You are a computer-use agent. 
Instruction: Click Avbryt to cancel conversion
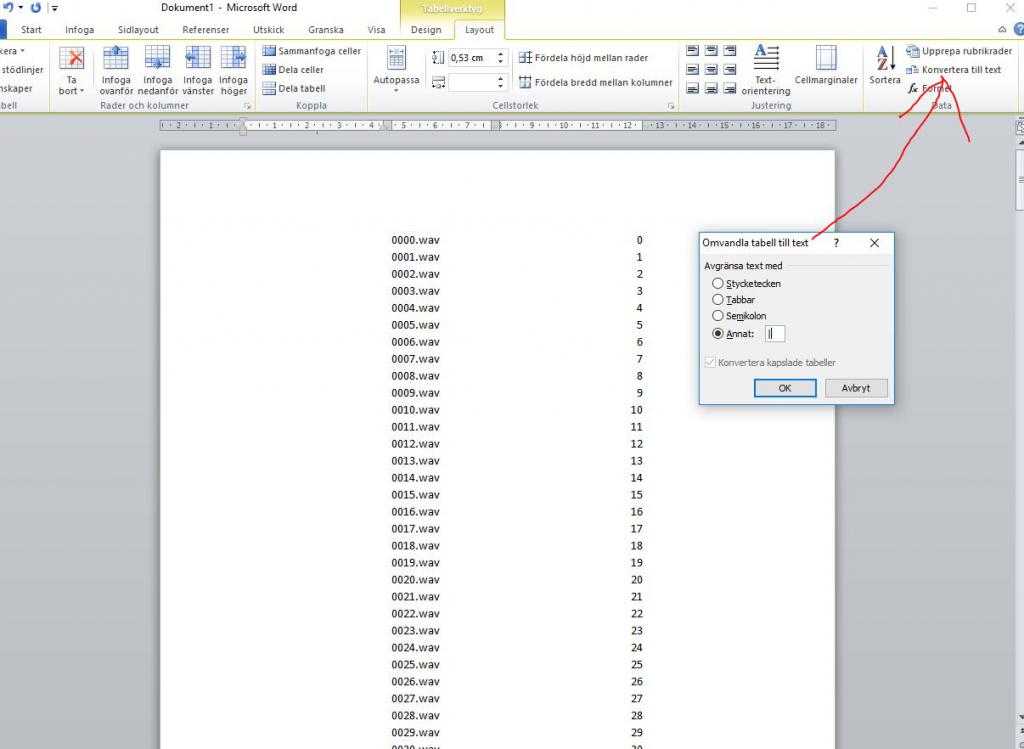pyautogui.click(x=856, y=388)
